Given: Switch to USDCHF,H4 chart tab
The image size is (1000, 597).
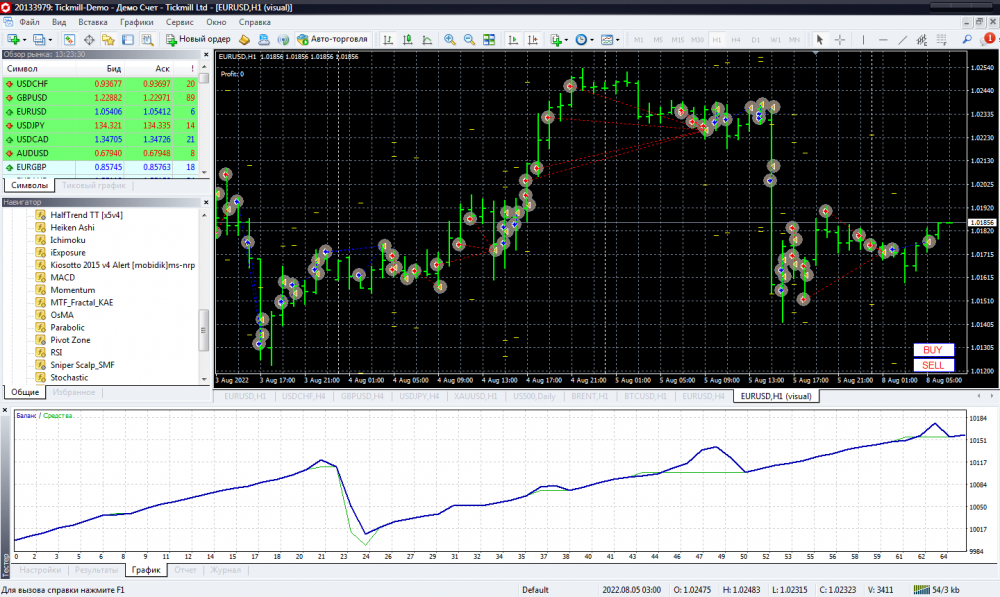Looking at the screenshot, I should click(304, 396).
